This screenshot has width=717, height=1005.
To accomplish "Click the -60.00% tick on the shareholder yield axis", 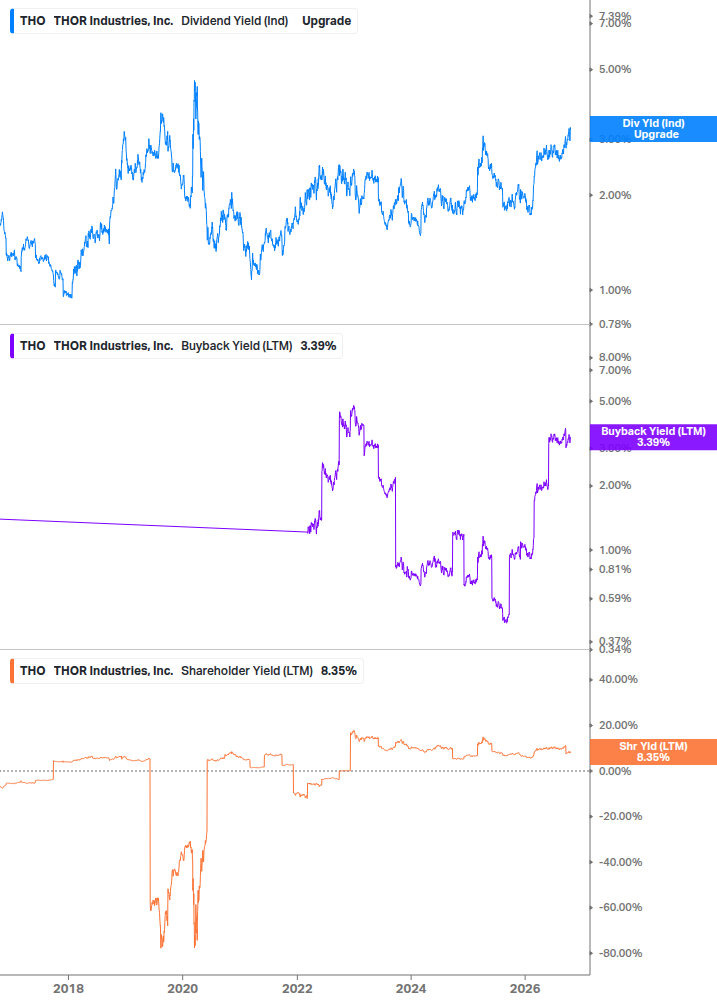I will click(x=620, y=908).
